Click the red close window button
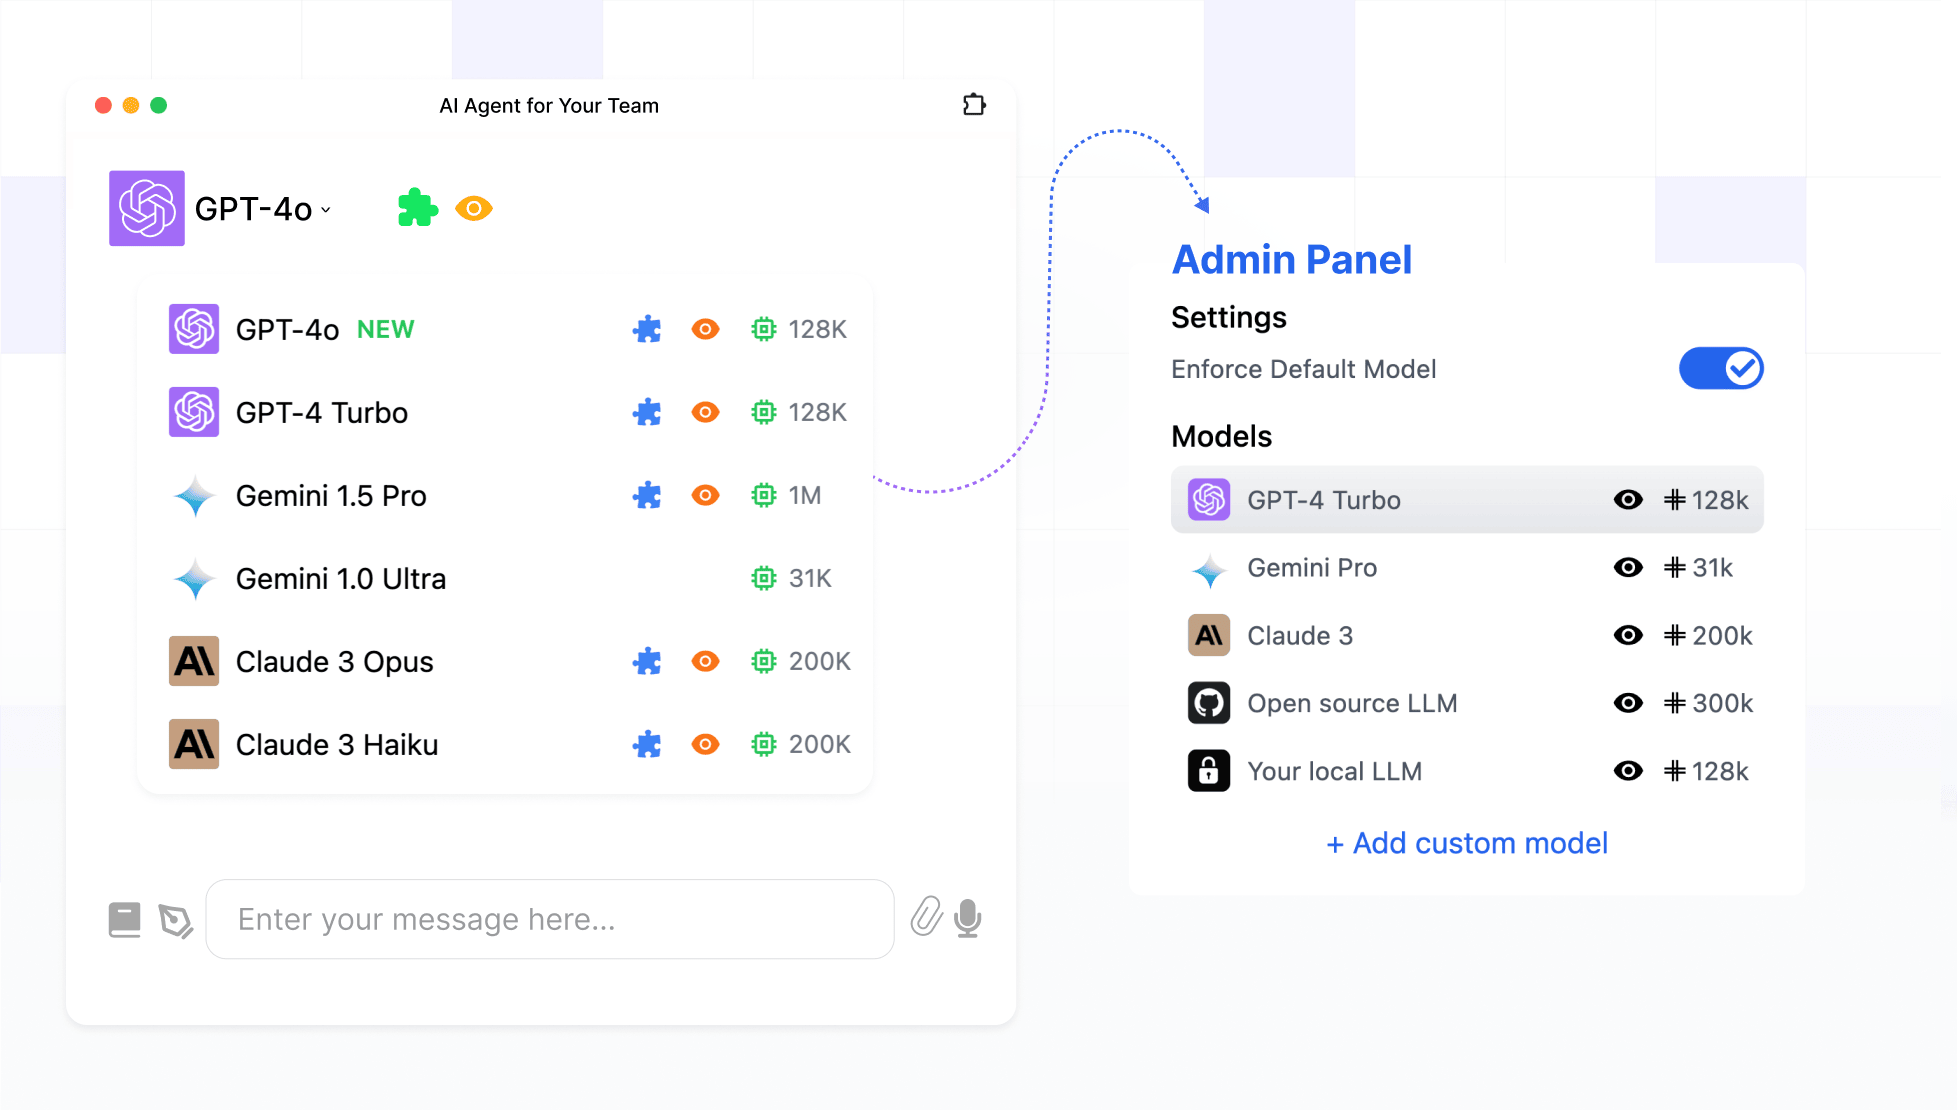Screen dimensions: 1958x1110 pos(103,105)
